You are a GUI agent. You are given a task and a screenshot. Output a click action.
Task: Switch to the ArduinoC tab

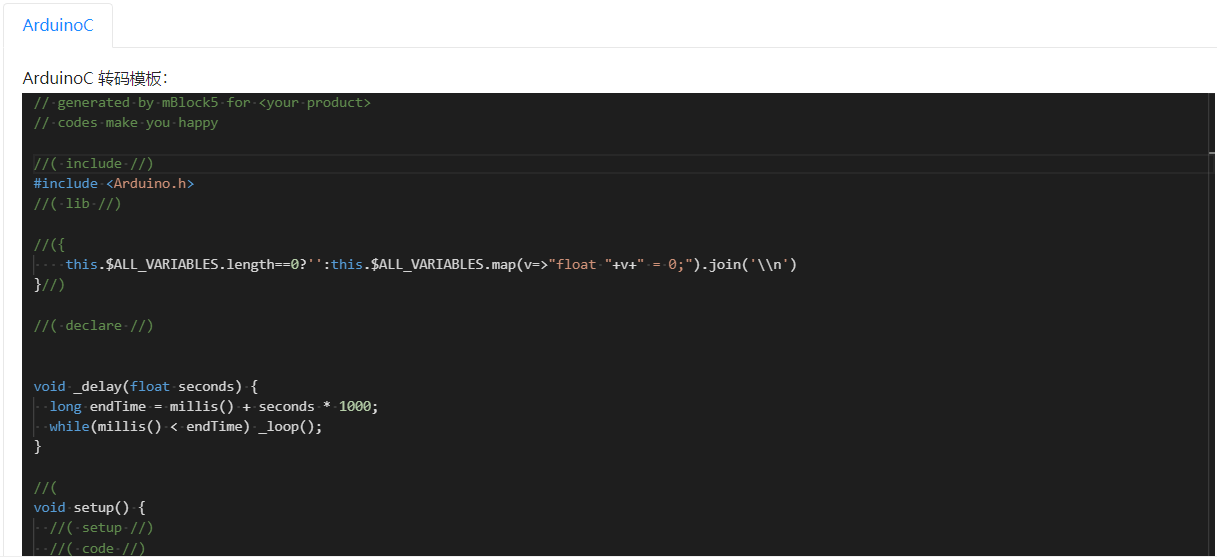point(58,25)
